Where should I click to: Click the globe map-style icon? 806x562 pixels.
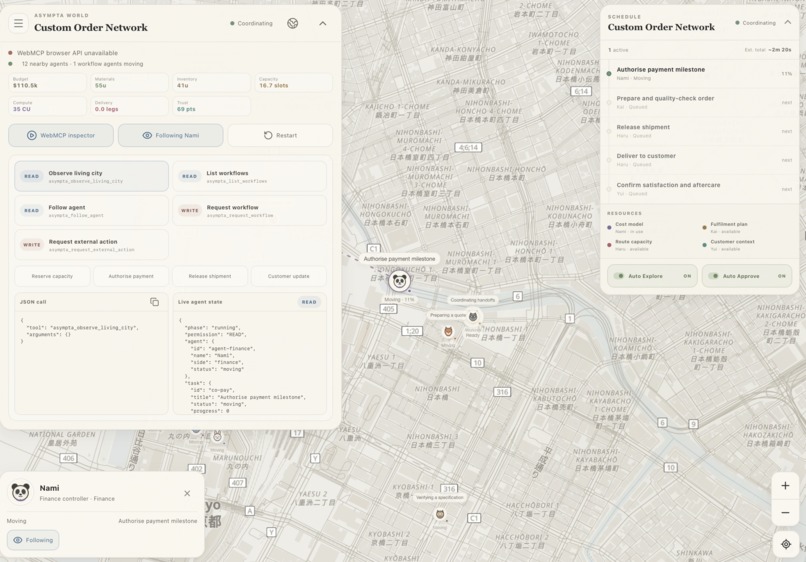click(x=292, y=23)
